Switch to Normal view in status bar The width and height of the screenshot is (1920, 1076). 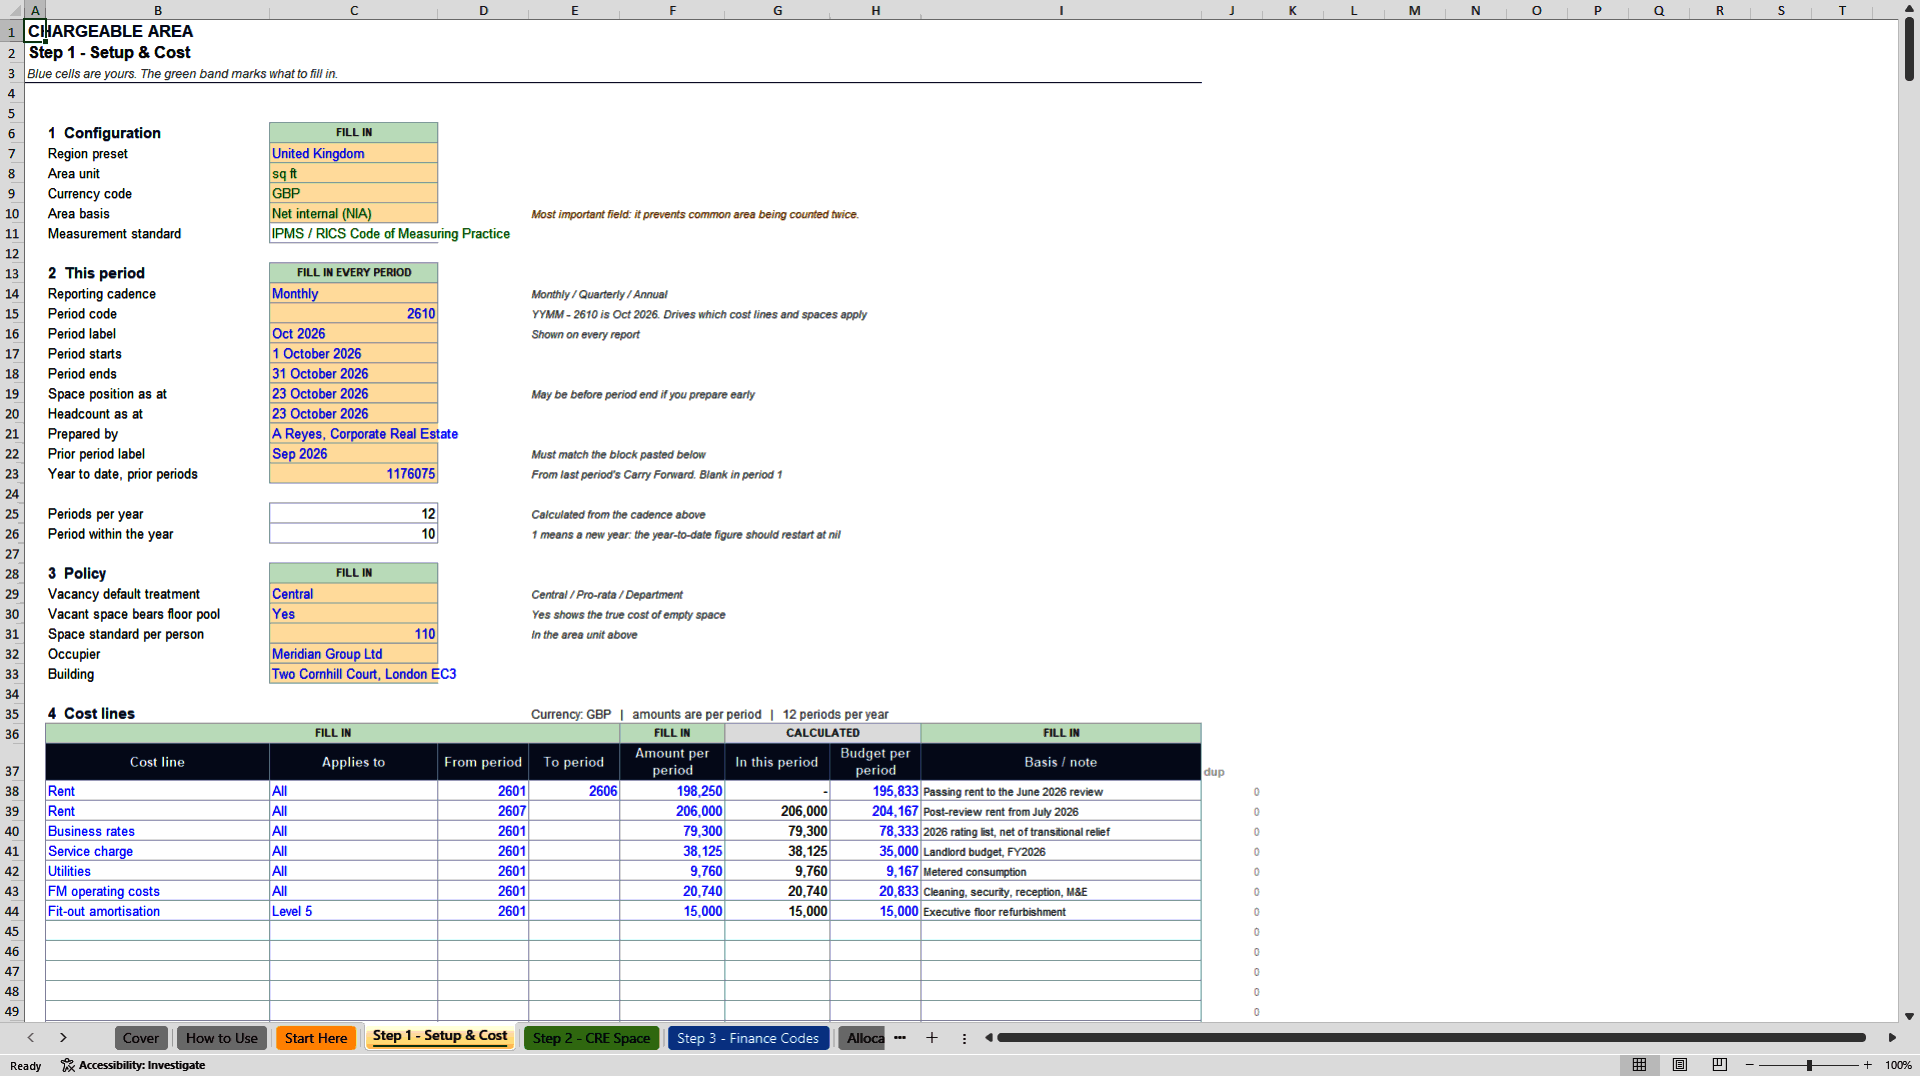(x=1639, y=1065)
